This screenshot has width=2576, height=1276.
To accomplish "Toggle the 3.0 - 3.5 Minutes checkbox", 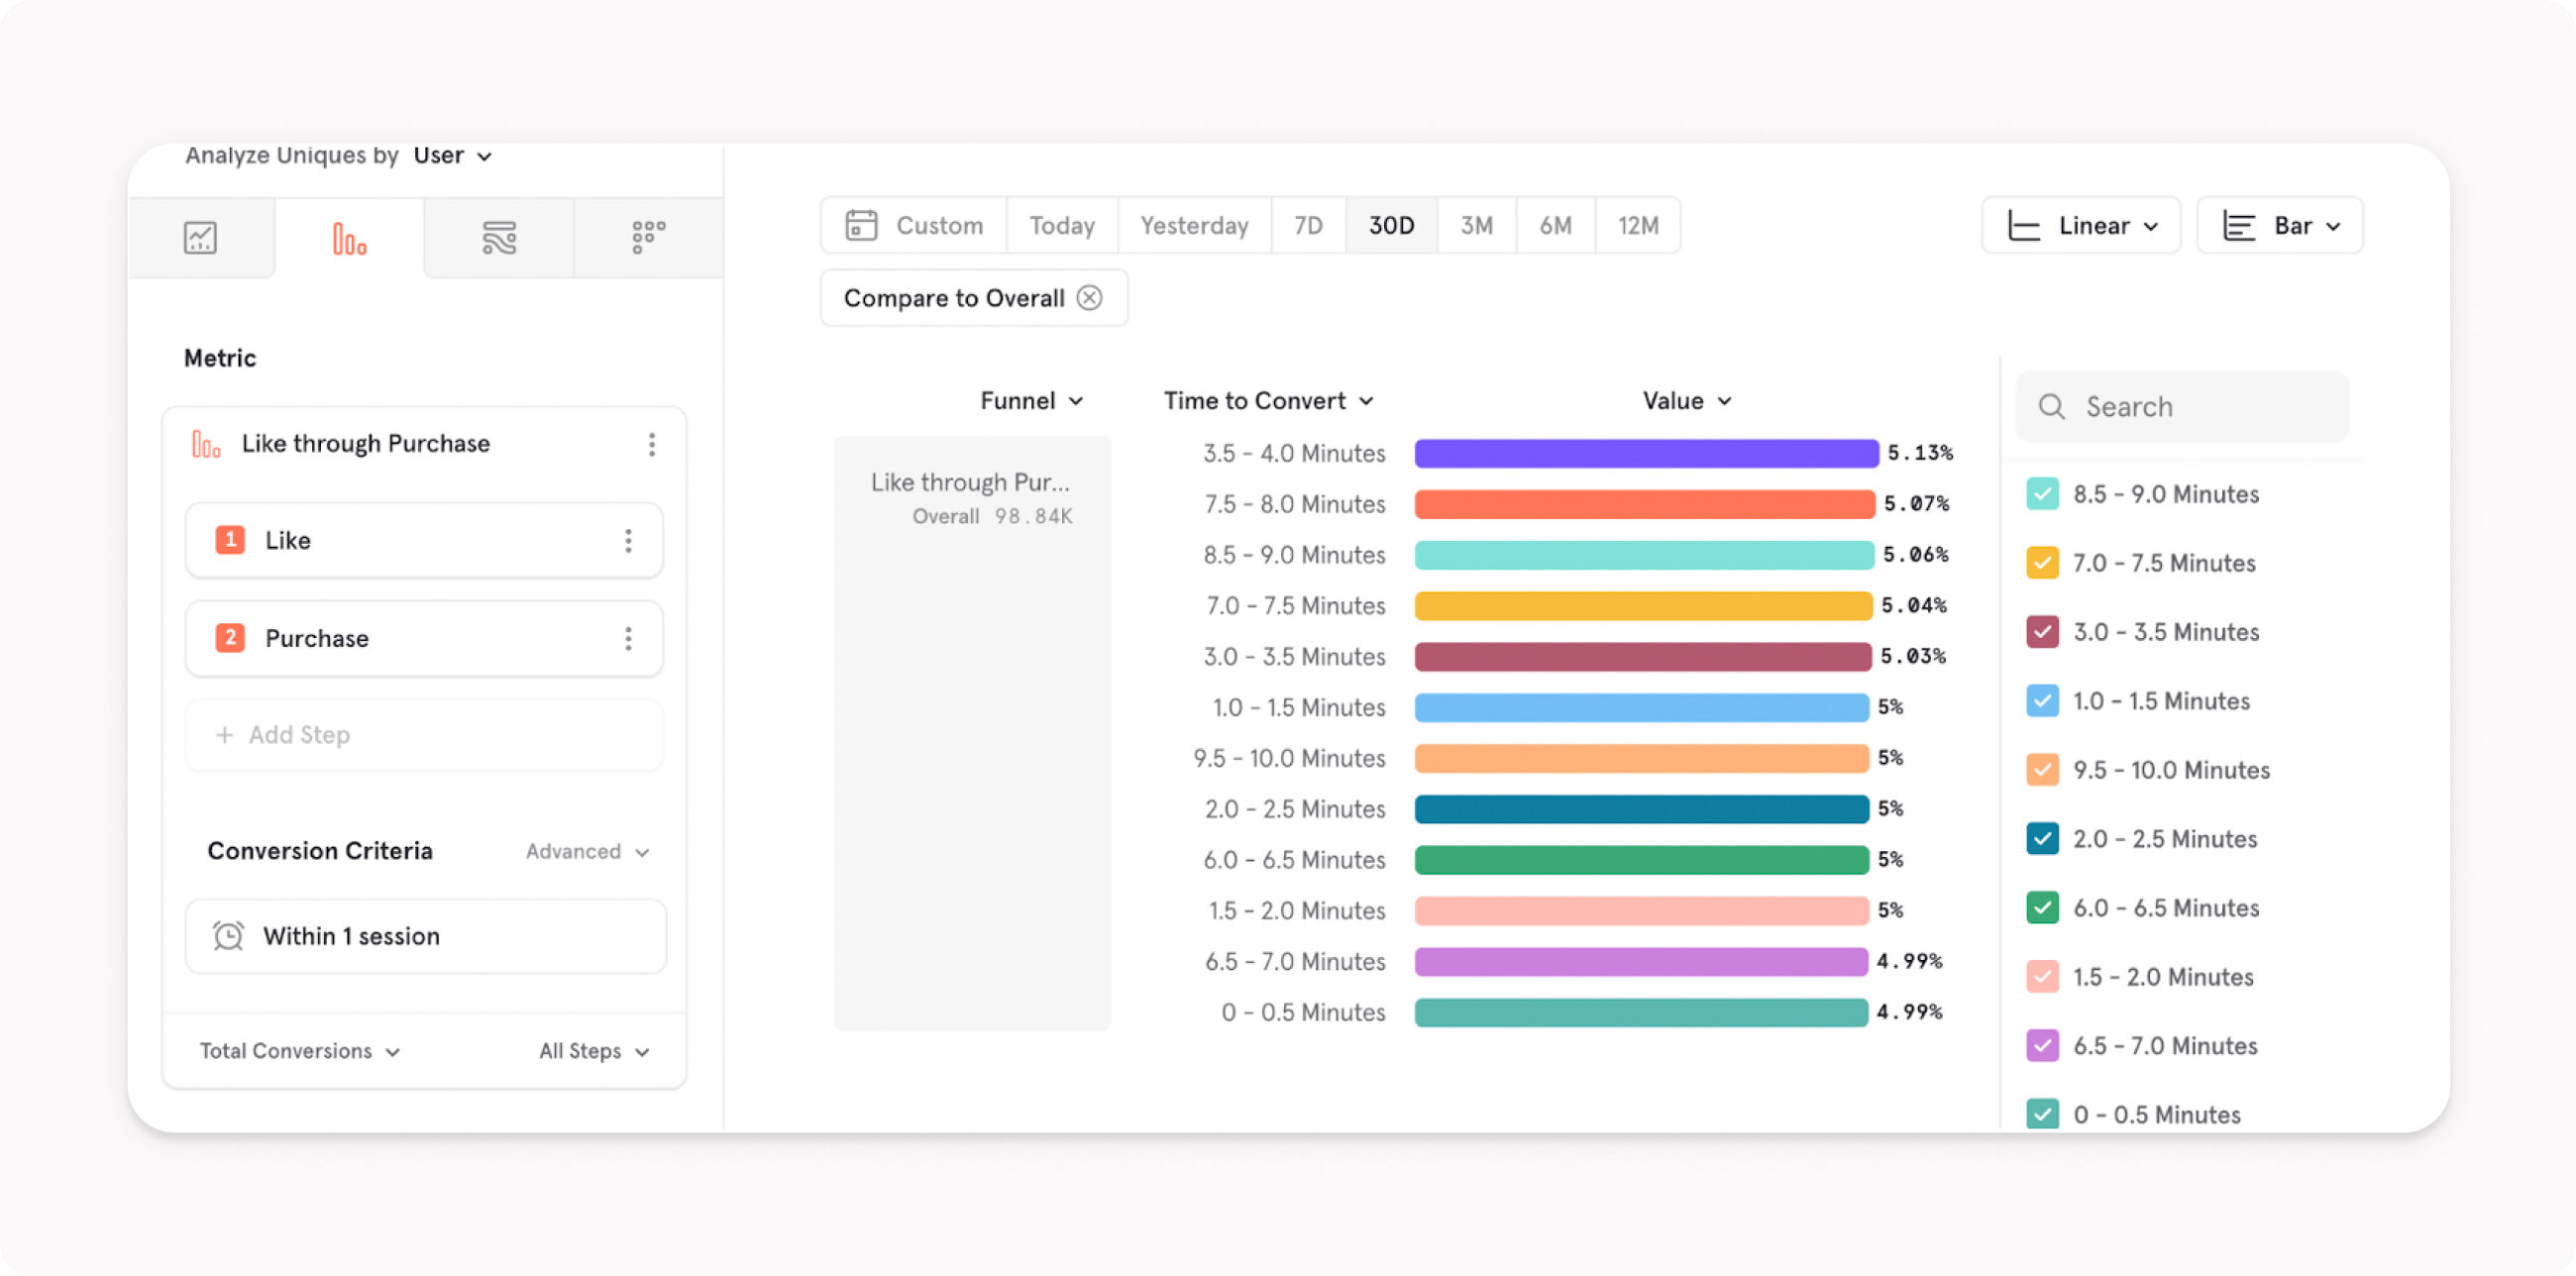I will [x=2042, y=632].
